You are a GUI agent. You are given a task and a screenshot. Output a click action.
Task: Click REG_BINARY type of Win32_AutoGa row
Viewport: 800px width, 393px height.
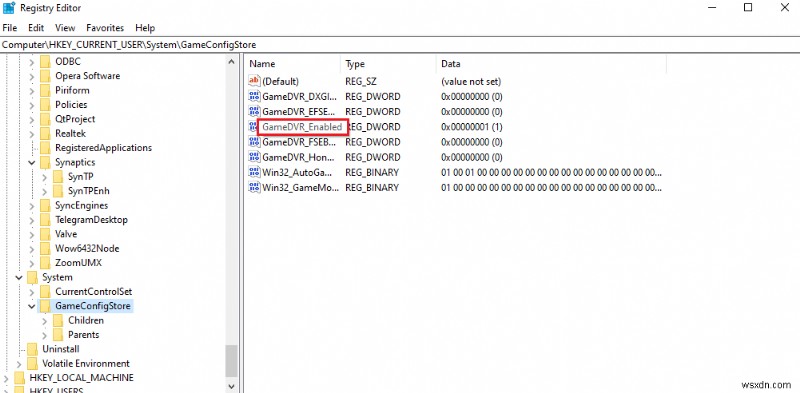372,172
